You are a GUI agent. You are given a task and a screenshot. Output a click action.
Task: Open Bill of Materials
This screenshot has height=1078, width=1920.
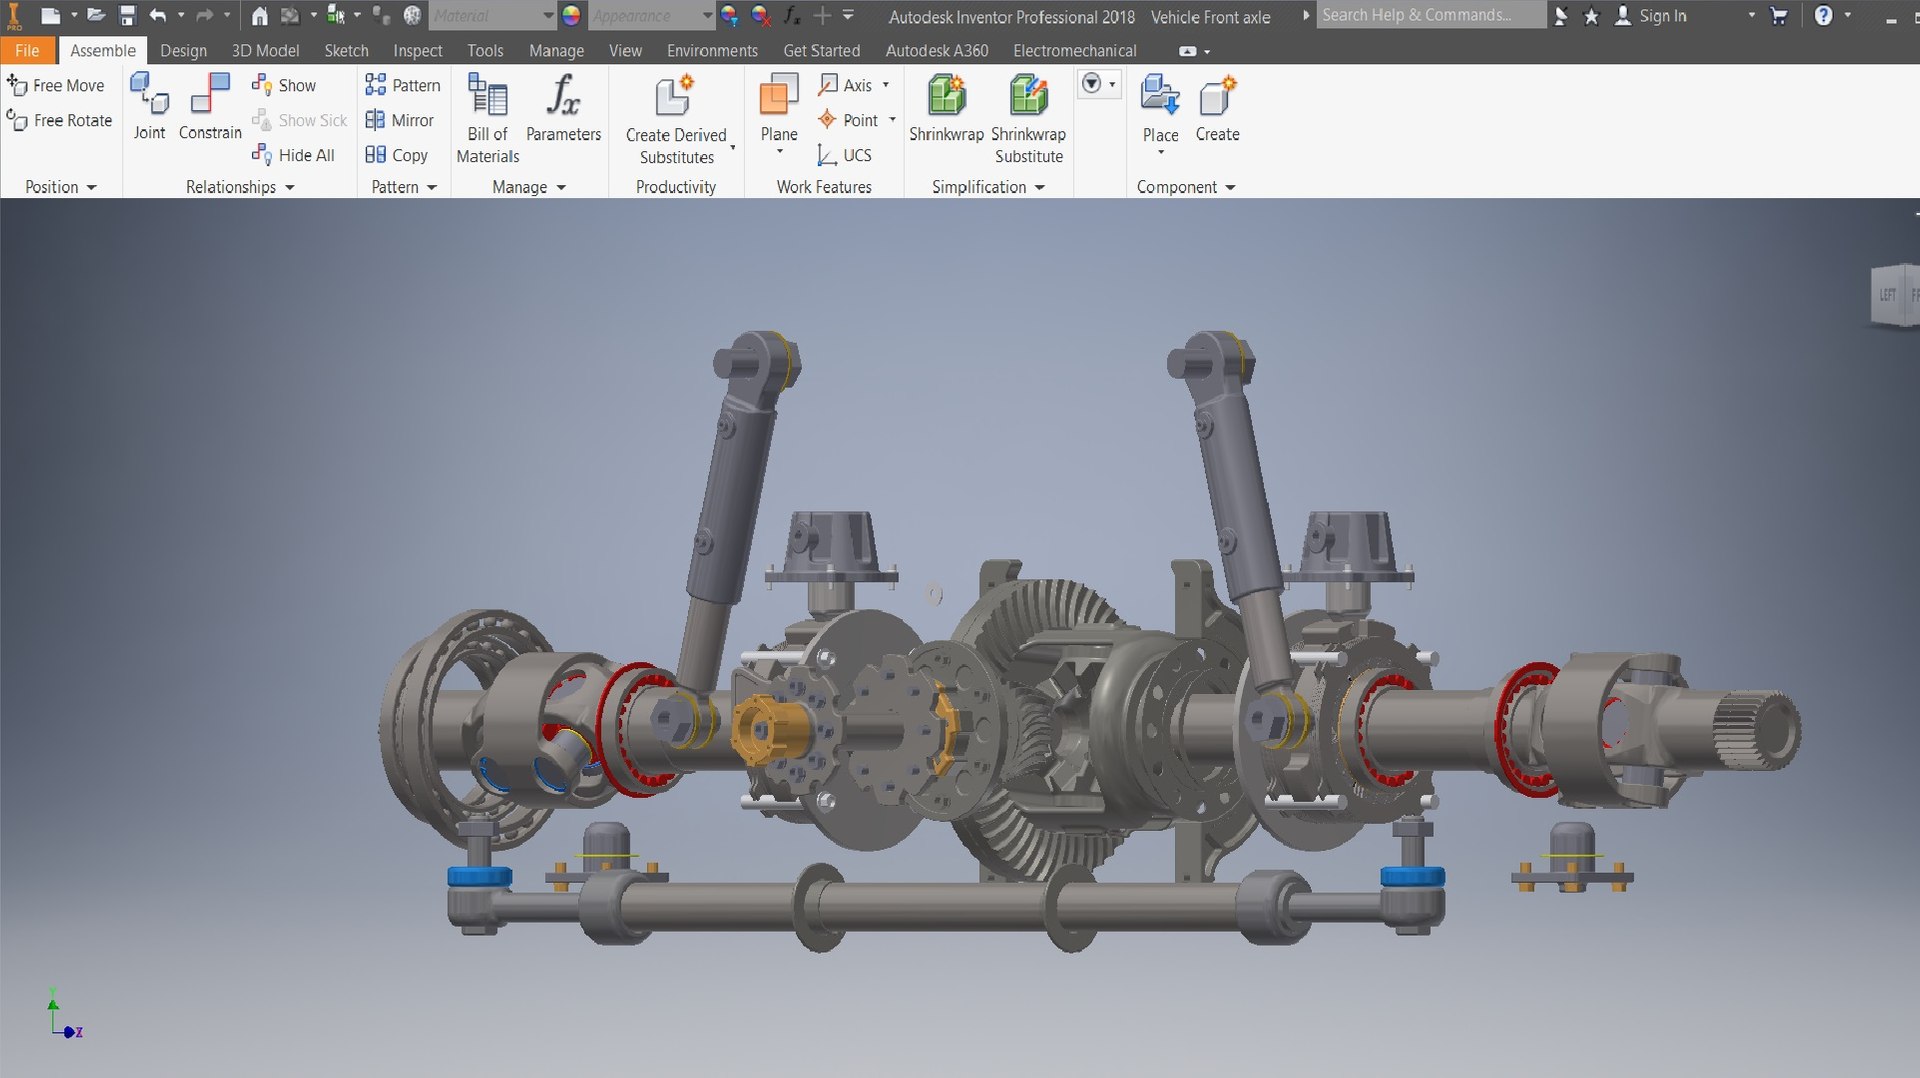point(488,118)
